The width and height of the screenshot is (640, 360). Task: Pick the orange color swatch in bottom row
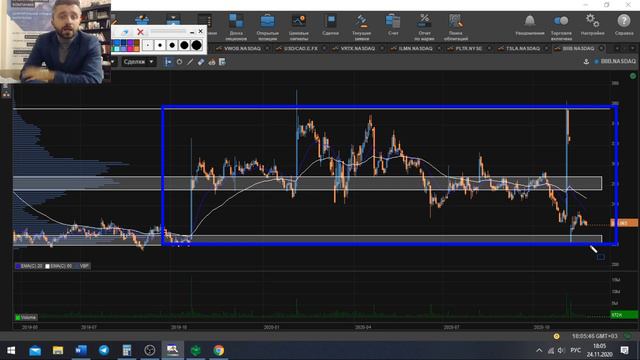point(137,48)
